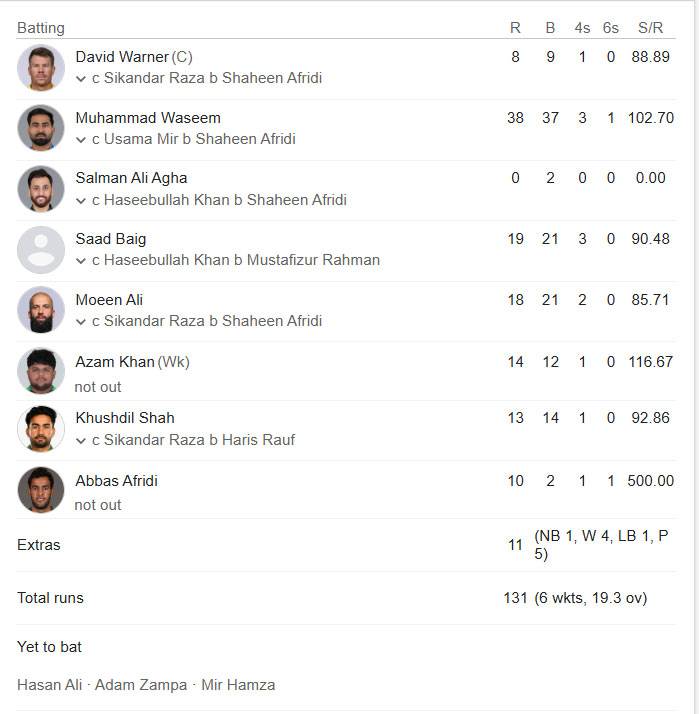Open Moeen Ali's player photo

41,310
